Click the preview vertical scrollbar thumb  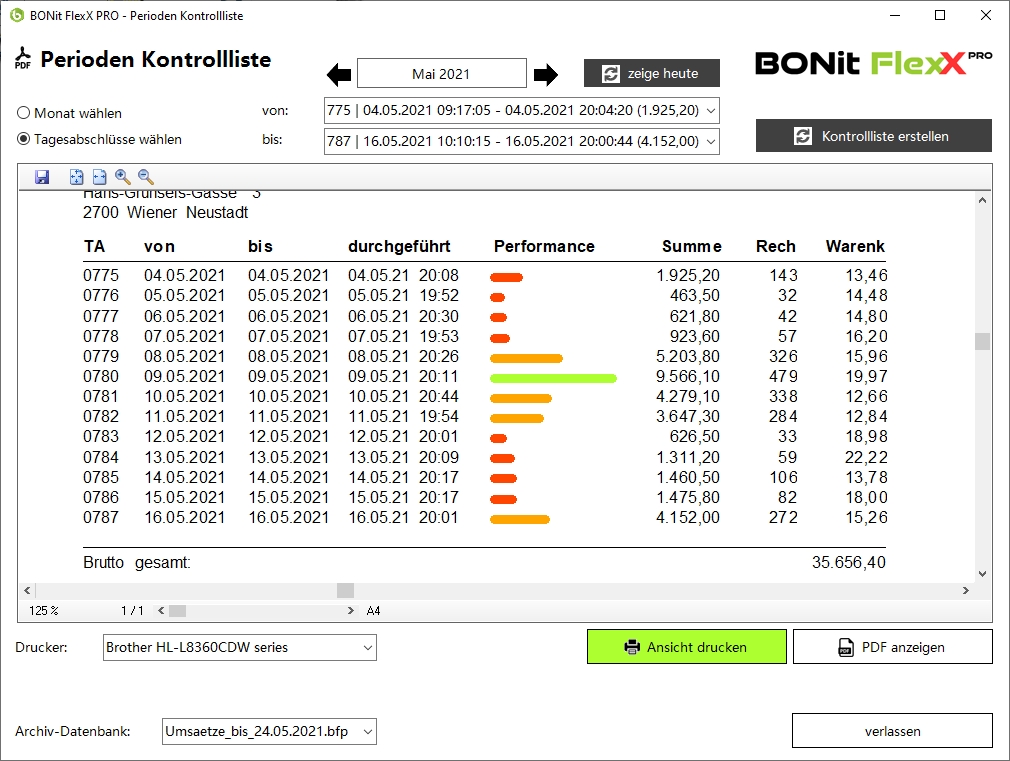click(x=982, y=341)
